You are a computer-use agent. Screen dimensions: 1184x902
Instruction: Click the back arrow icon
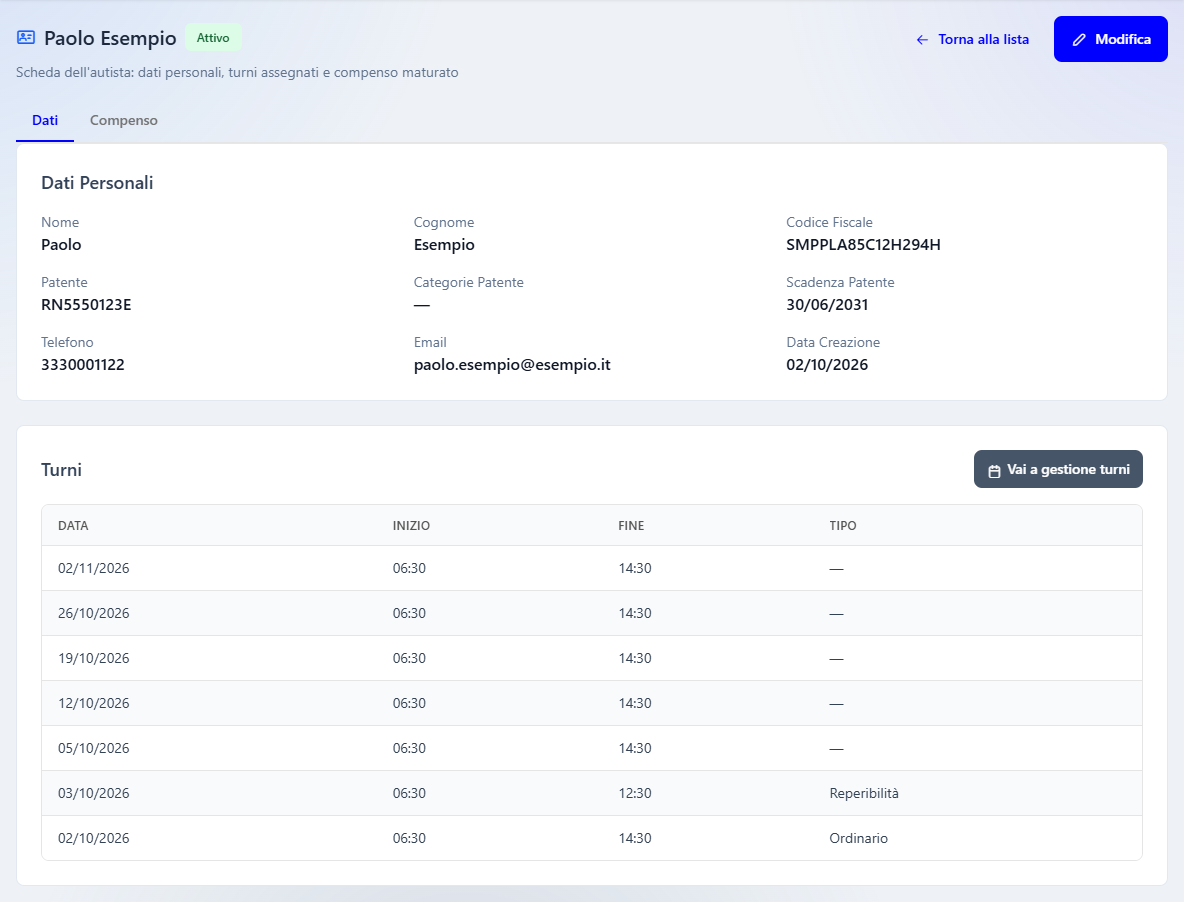tap(922, 39)
